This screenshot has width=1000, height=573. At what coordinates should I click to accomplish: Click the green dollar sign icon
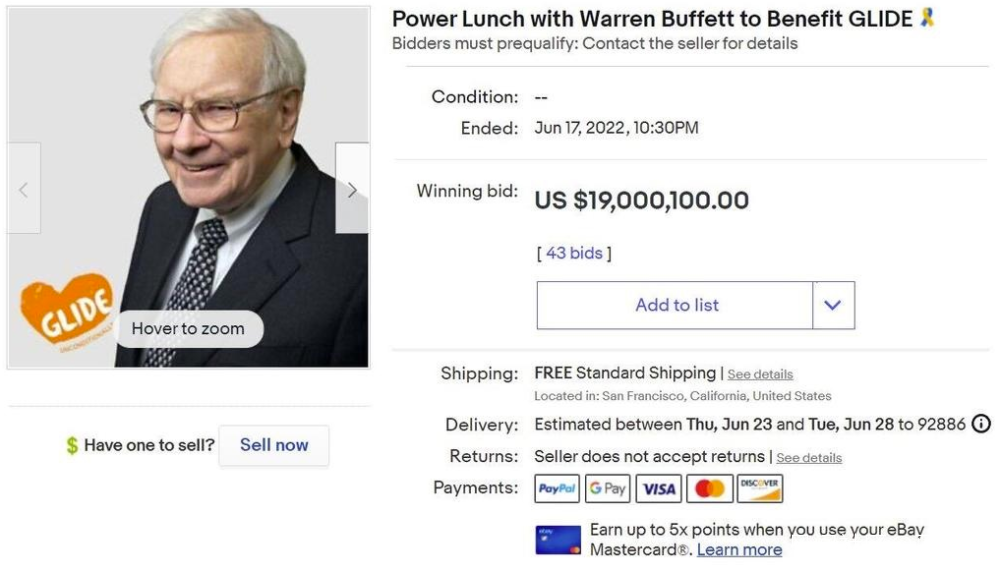coord(72,446)
